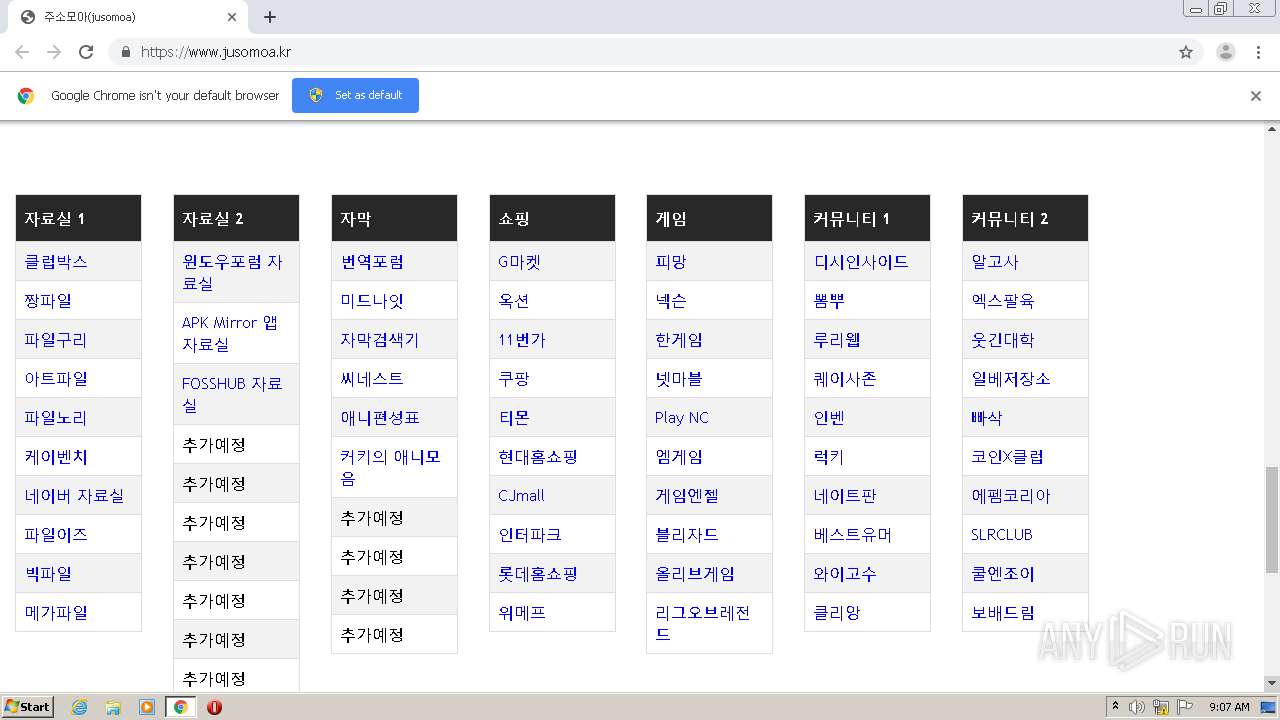Open the 넥슨 link
This screenshot has width=1280, height=720.
pos(671,300)
